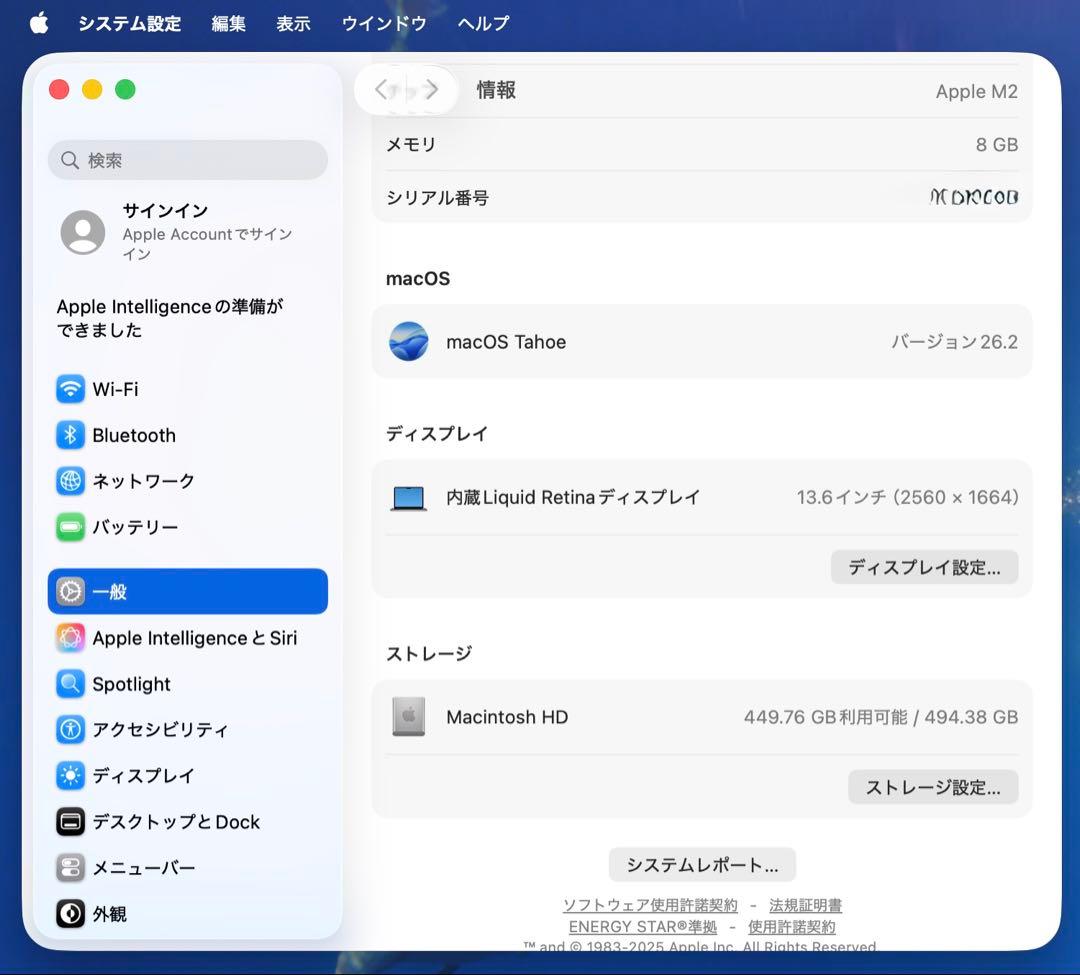Select ネットワーク label in sidebar
Screen dimensions: 1080x975
(143, 481)
